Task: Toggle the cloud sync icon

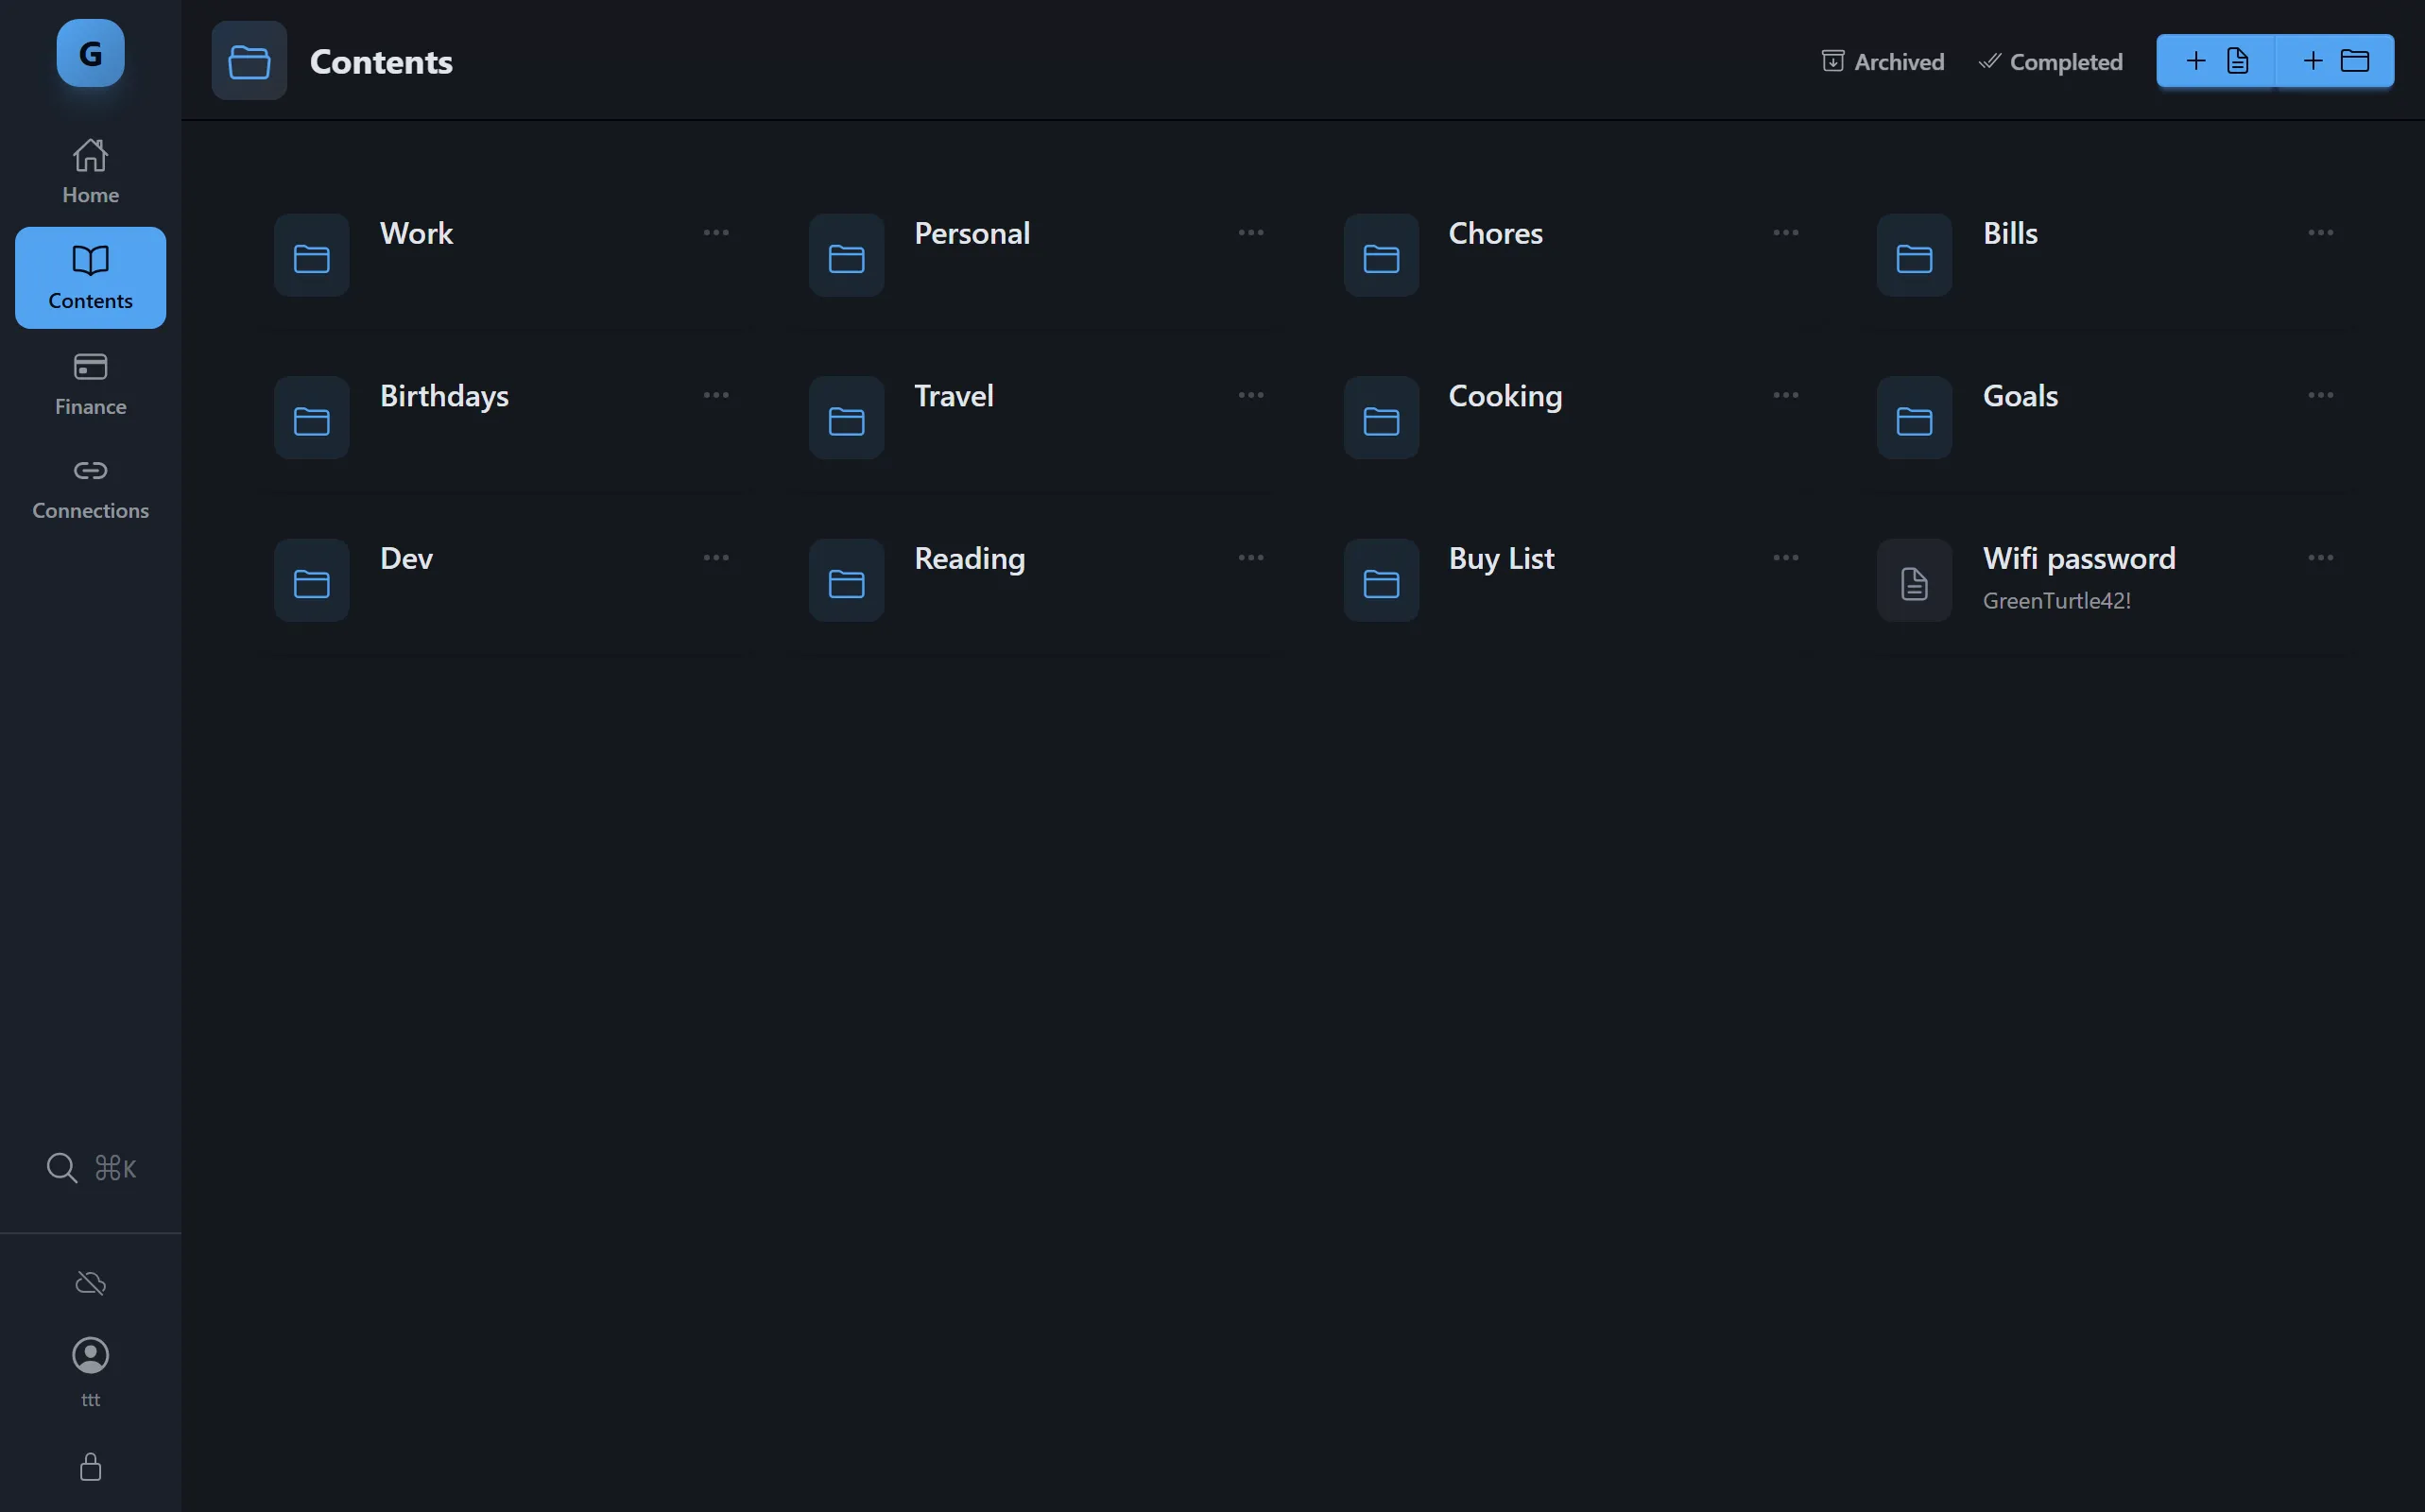Action: [x=90, y=1283]
